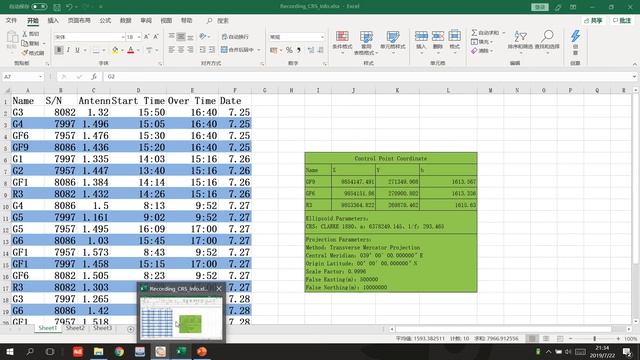The width and height of the screenshot is (640, 360).
Task: Click the Increase Font Size icon
Action: click(x=147, y=37)
